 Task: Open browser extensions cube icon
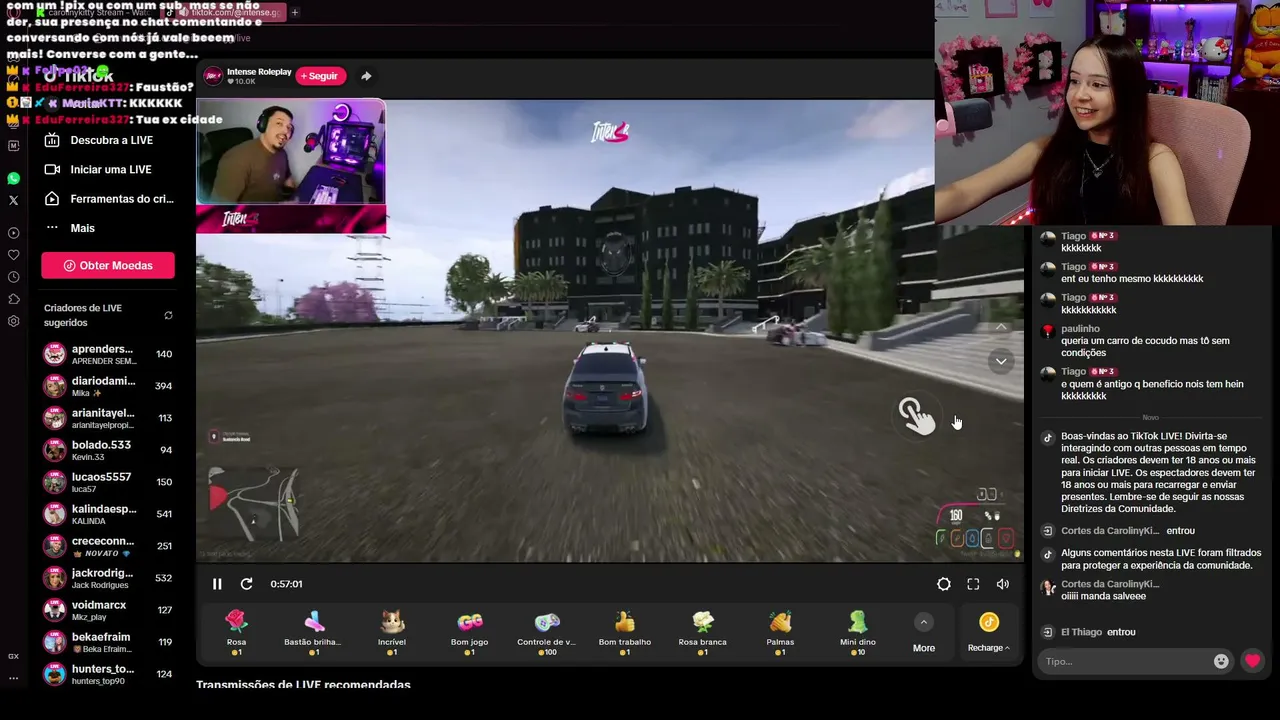click(13, 299)
